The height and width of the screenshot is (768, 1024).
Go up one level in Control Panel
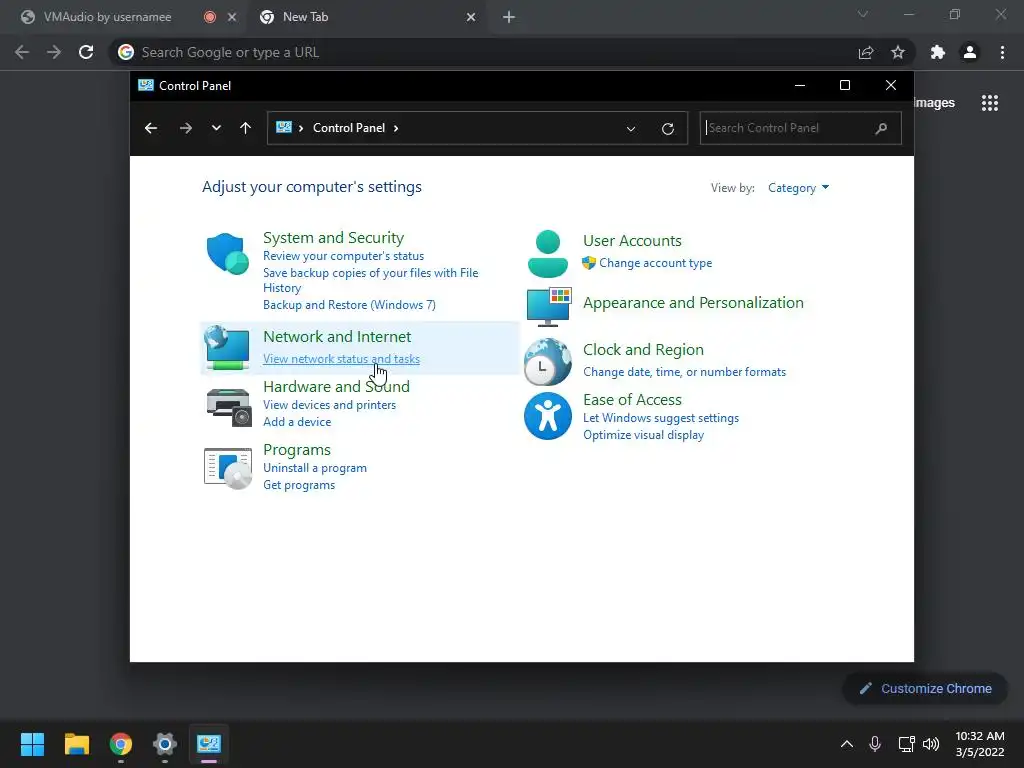(x=246, y=128)
